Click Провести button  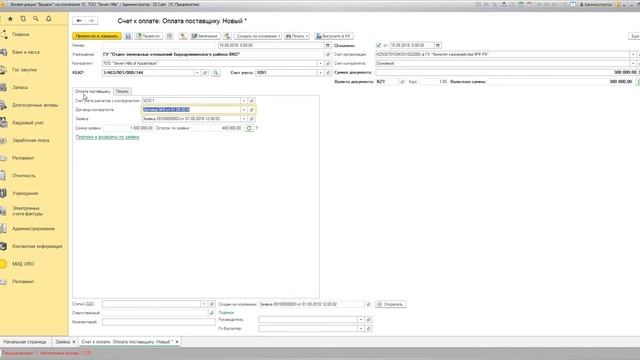click(148, 36)
